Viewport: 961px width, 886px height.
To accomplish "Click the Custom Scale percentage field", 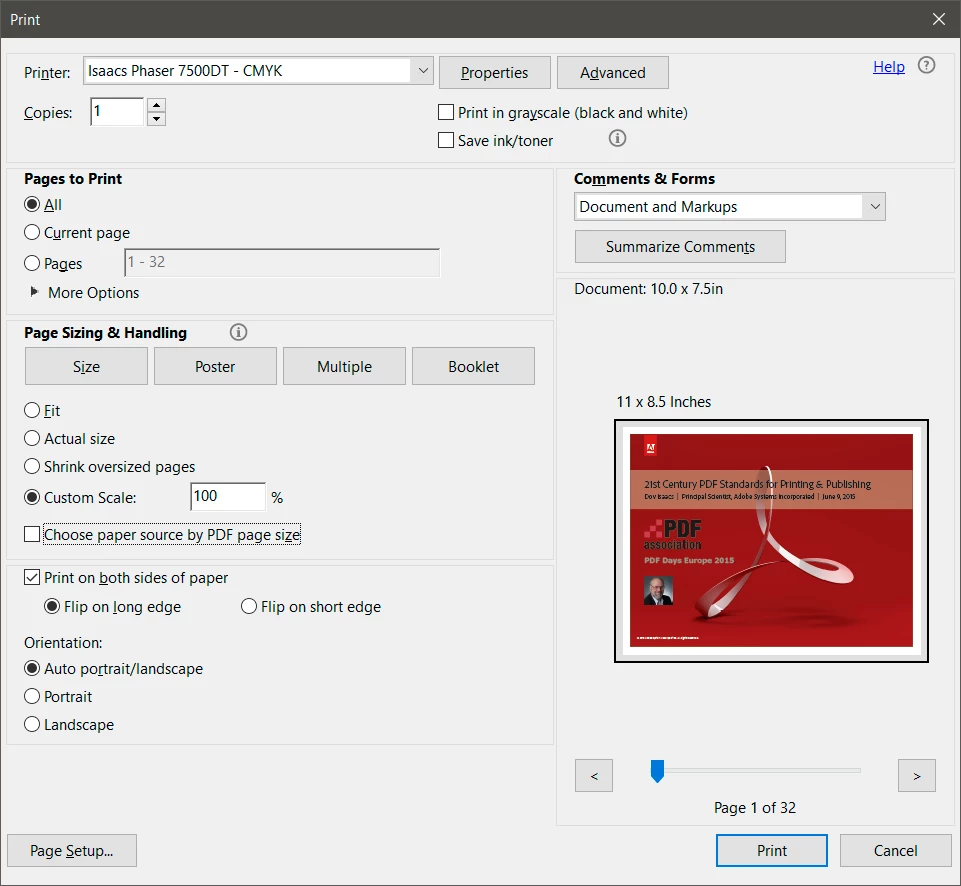I will pos(228,496).
